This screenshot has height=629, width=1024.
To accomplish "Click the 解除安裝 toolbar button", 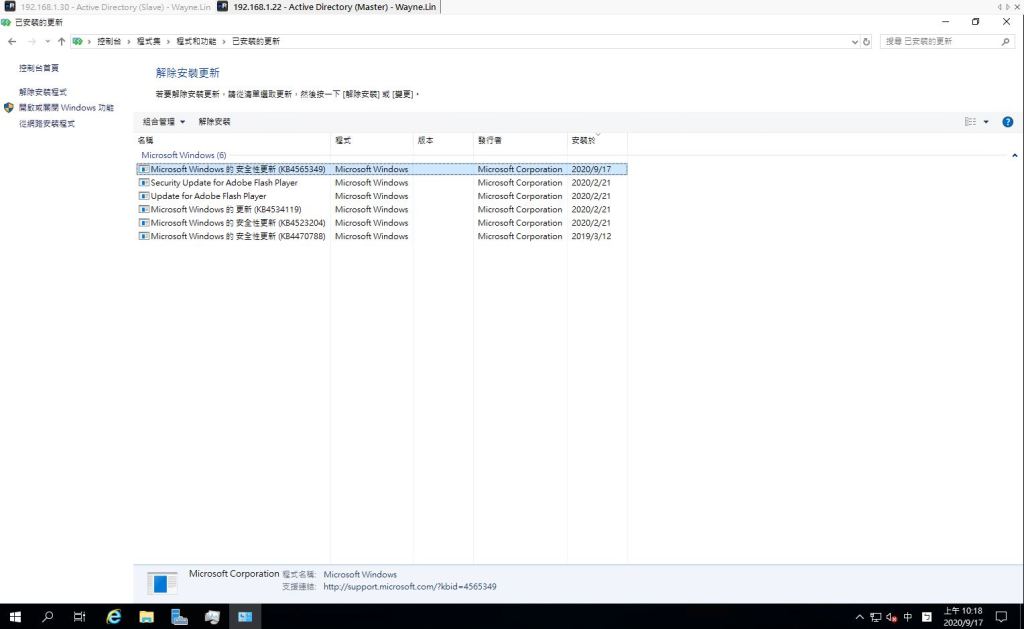I will pos(214,121).
